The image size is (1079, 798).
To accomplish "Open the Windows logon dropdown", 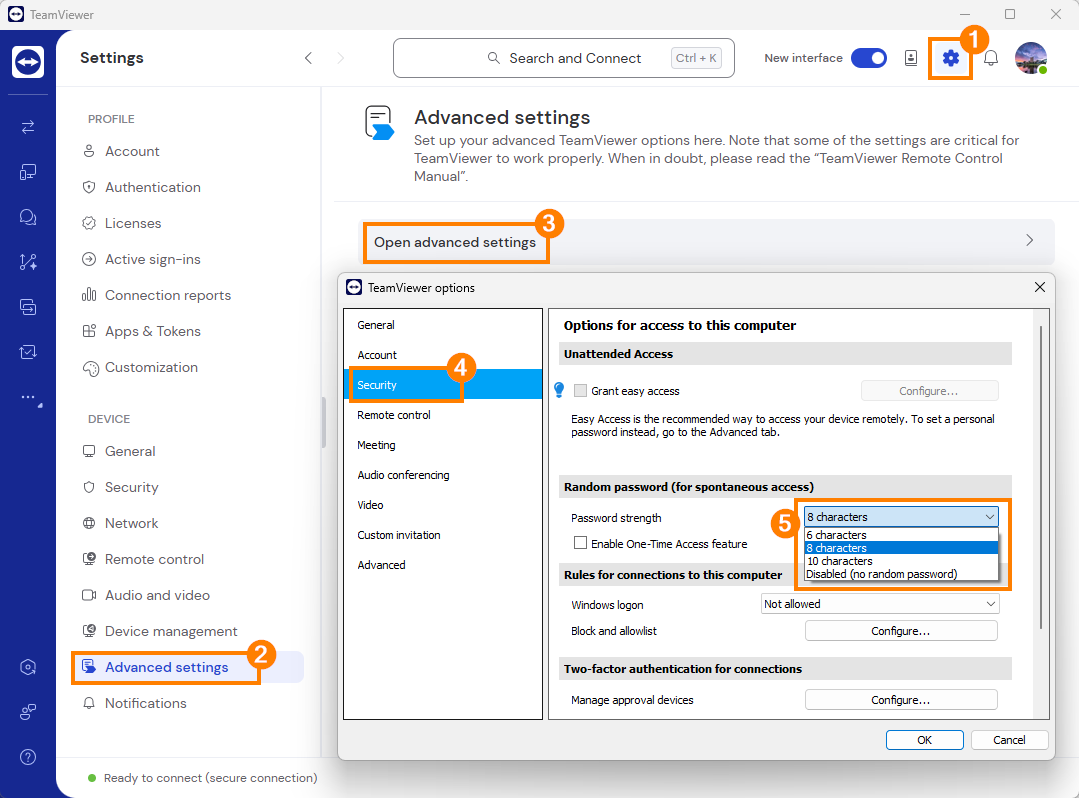I will point(880,604).
